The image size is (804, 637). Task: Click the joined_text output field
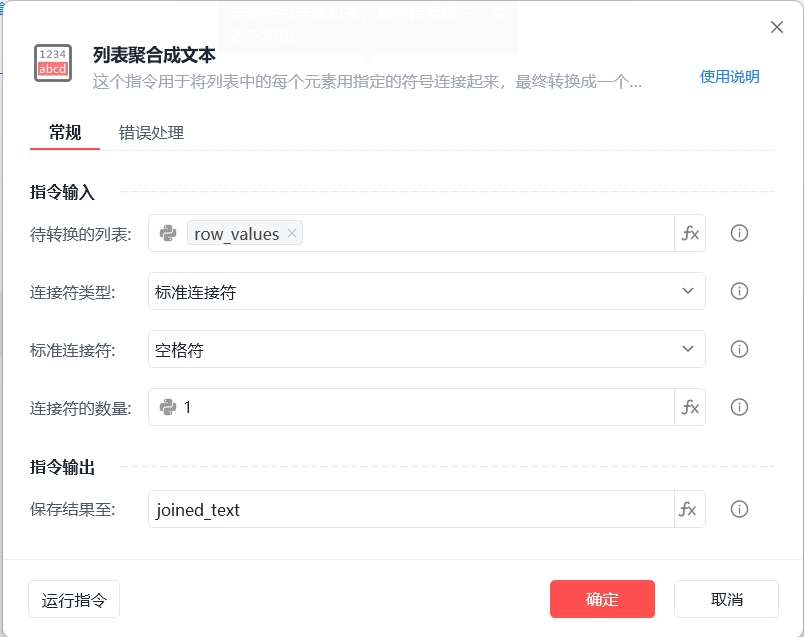411,509
